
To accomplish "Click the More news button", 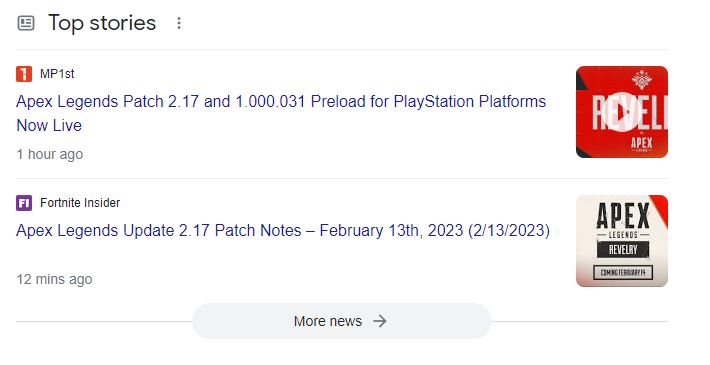I will 342,321.
